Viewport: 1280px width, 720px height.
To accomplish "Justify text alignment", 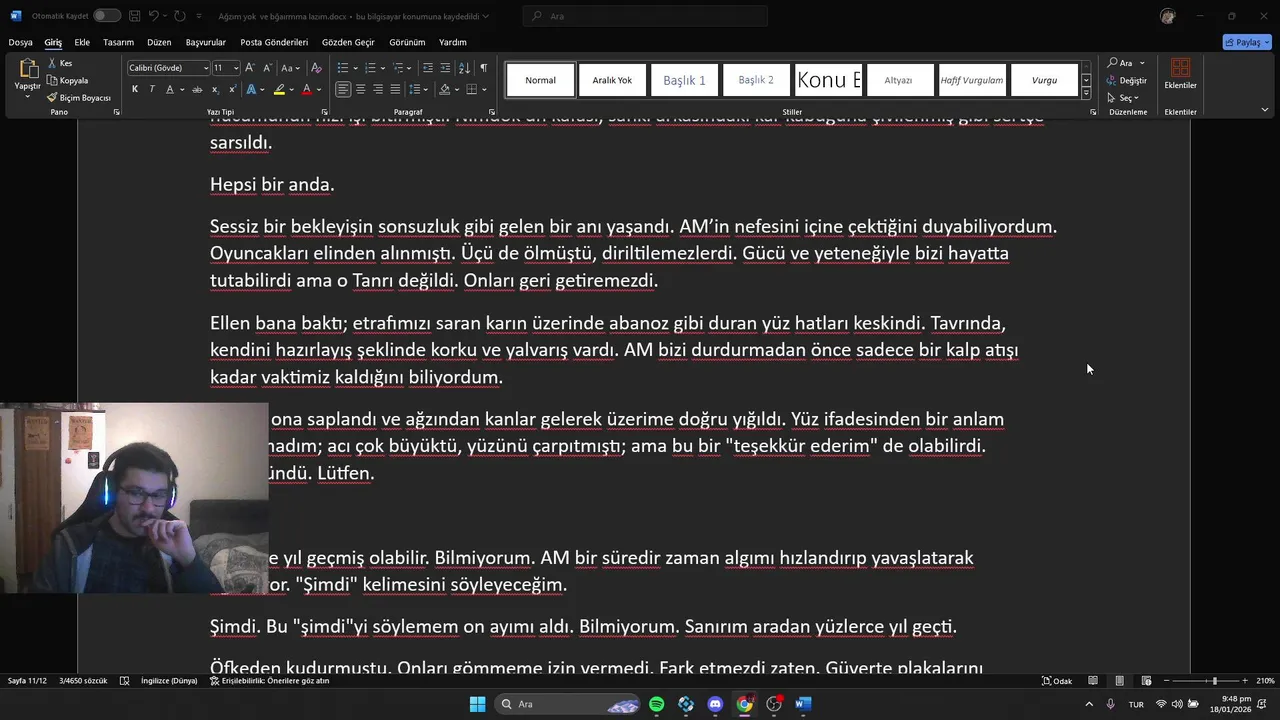I will click(x=395, y=89).
